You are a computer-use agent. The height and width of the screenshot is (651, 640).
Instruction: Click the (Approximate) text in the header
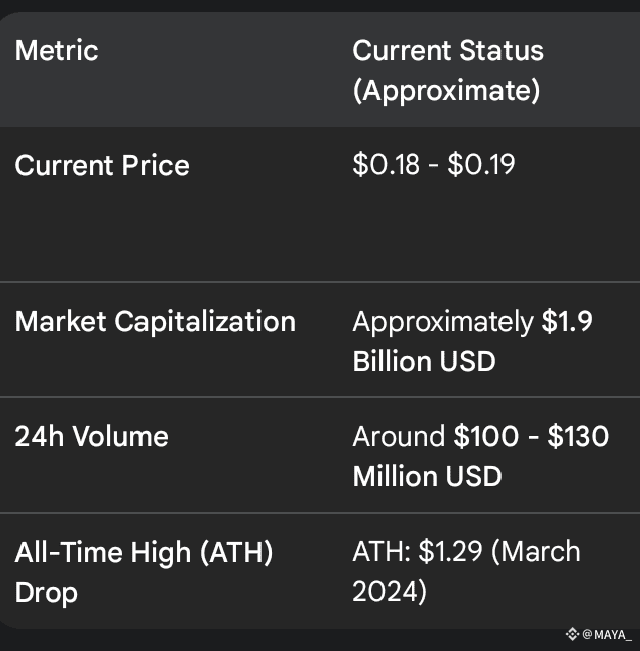pyautogui.click(x=446, y=91)
